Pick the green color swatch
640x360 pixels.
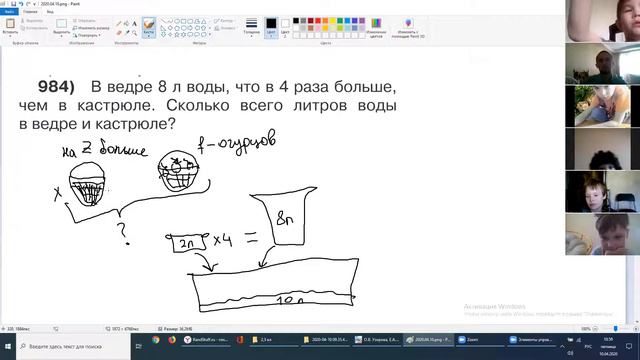[340, 20]
